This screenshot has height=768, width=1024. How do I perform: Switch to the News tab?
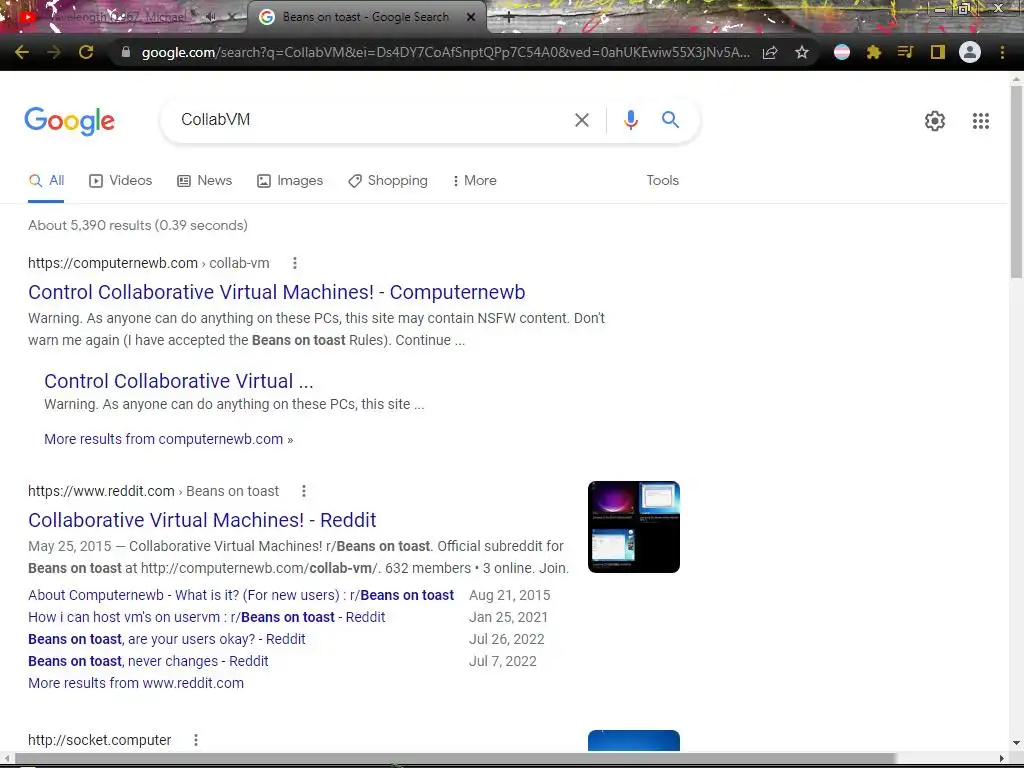pyautogui.click(x=204, y=181)
